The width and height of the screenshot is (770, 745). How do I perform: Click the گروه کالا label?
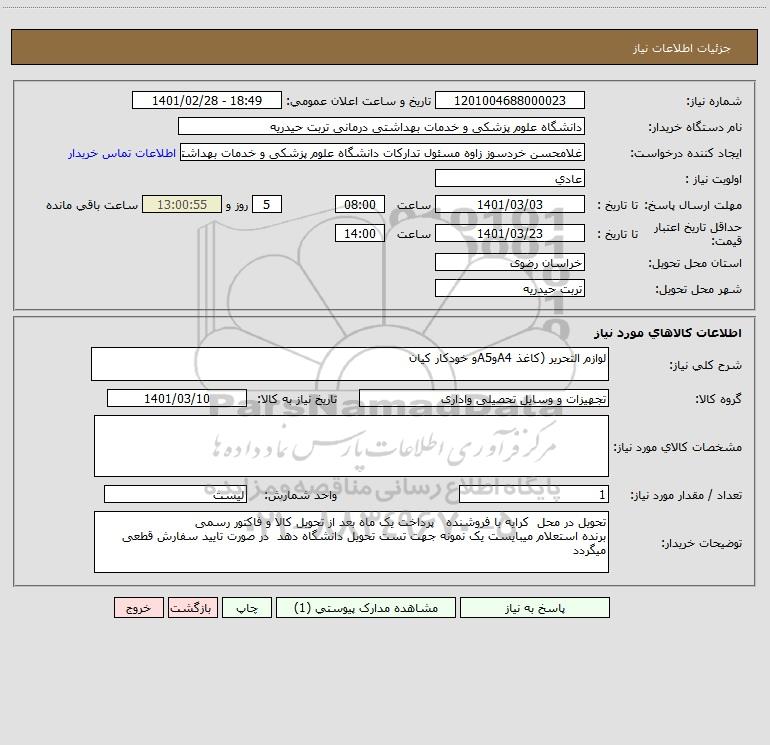[718, 399]
